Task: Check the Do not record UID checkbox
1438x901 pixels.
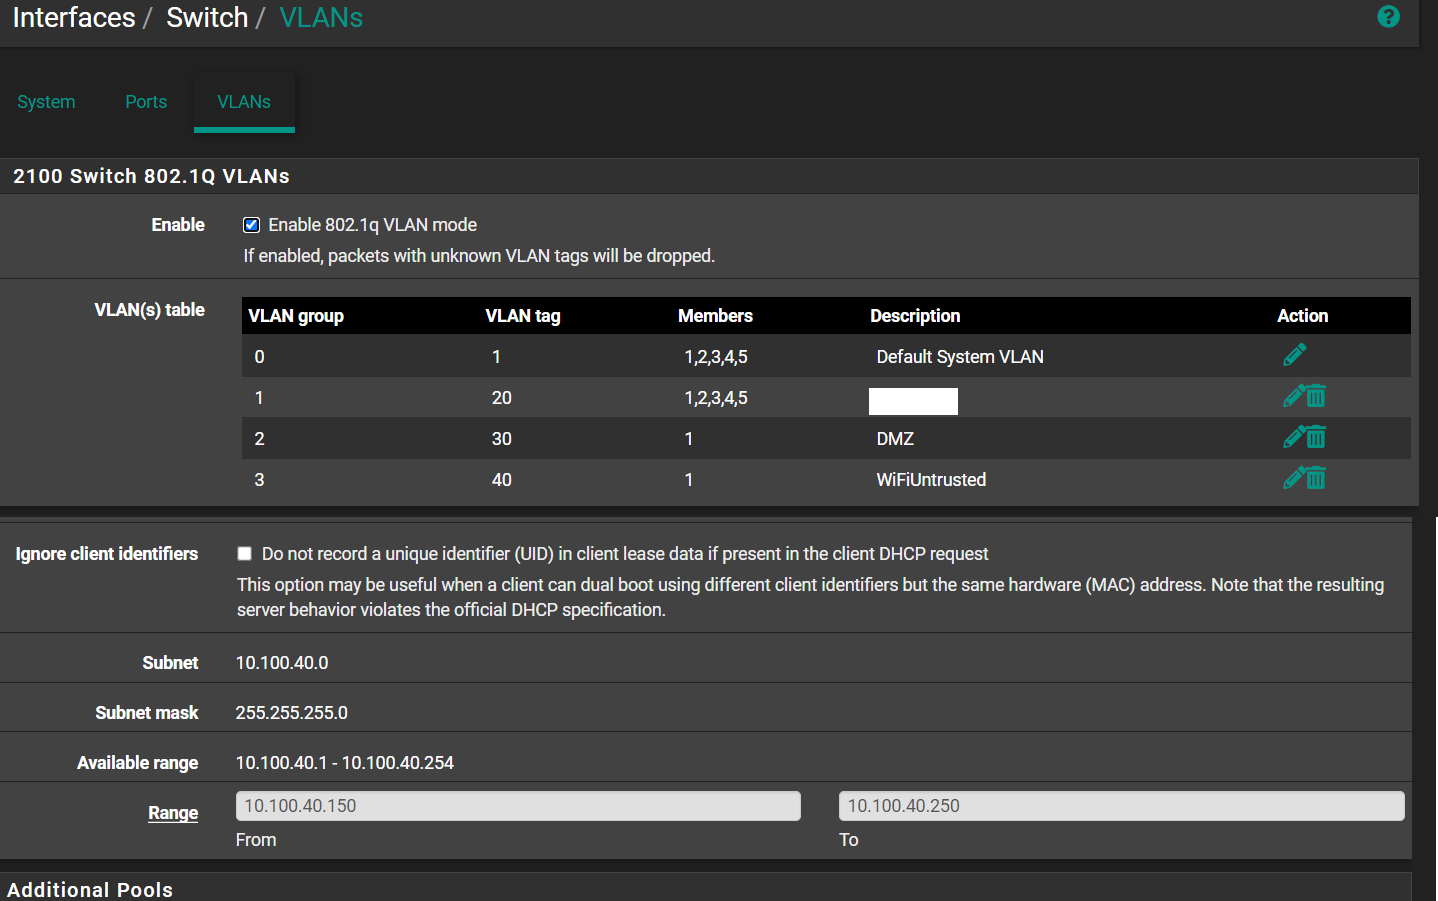Action: (x=244, y=554)
